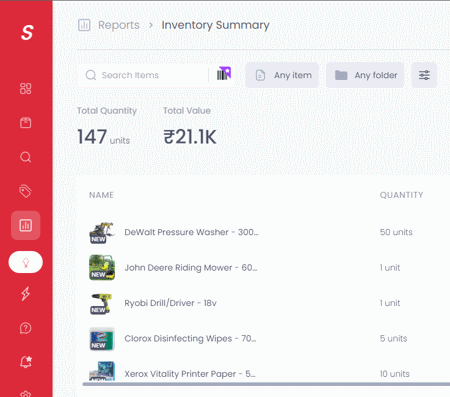450x397 pixels.
Task: Select the Reports chart icon in sidebar
Action: click(26, 225)
